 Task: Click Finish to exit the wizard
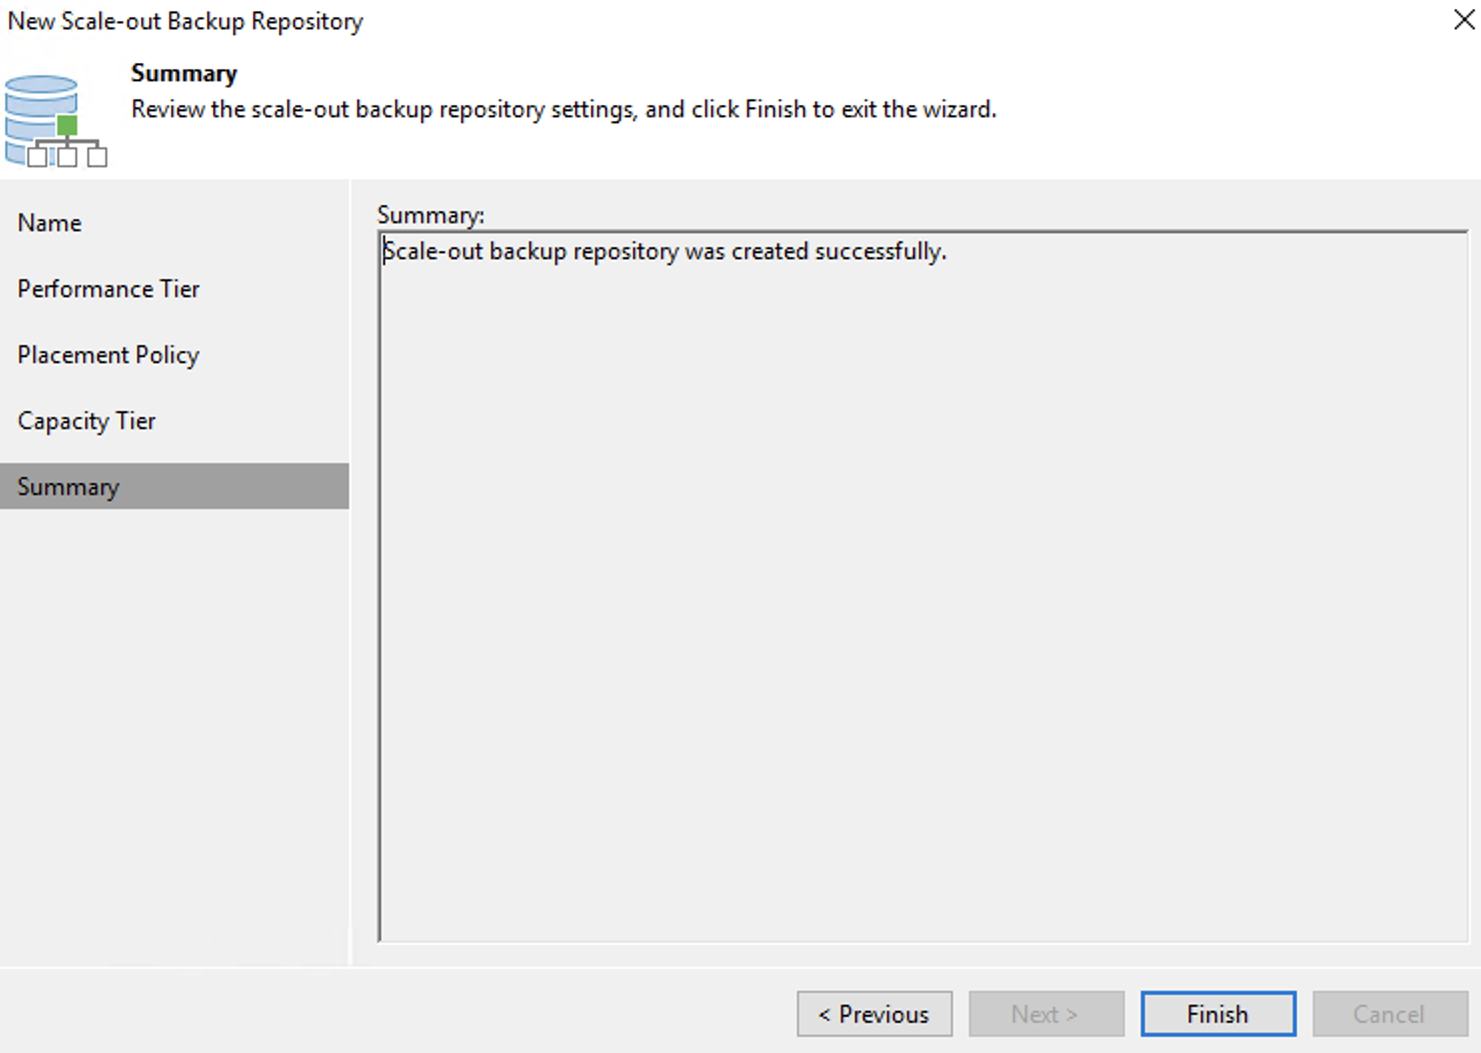(1217, 1014)
